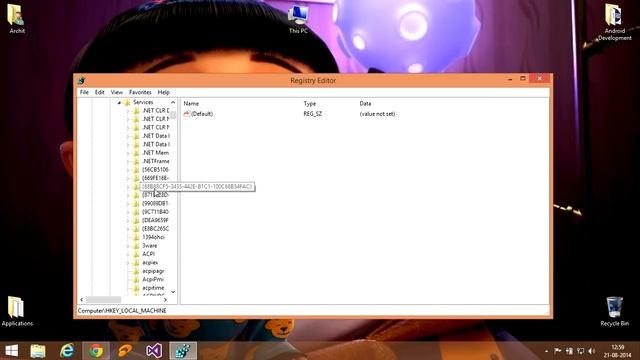
Task: Select the (Default) value name
Action: click(202, 114)
